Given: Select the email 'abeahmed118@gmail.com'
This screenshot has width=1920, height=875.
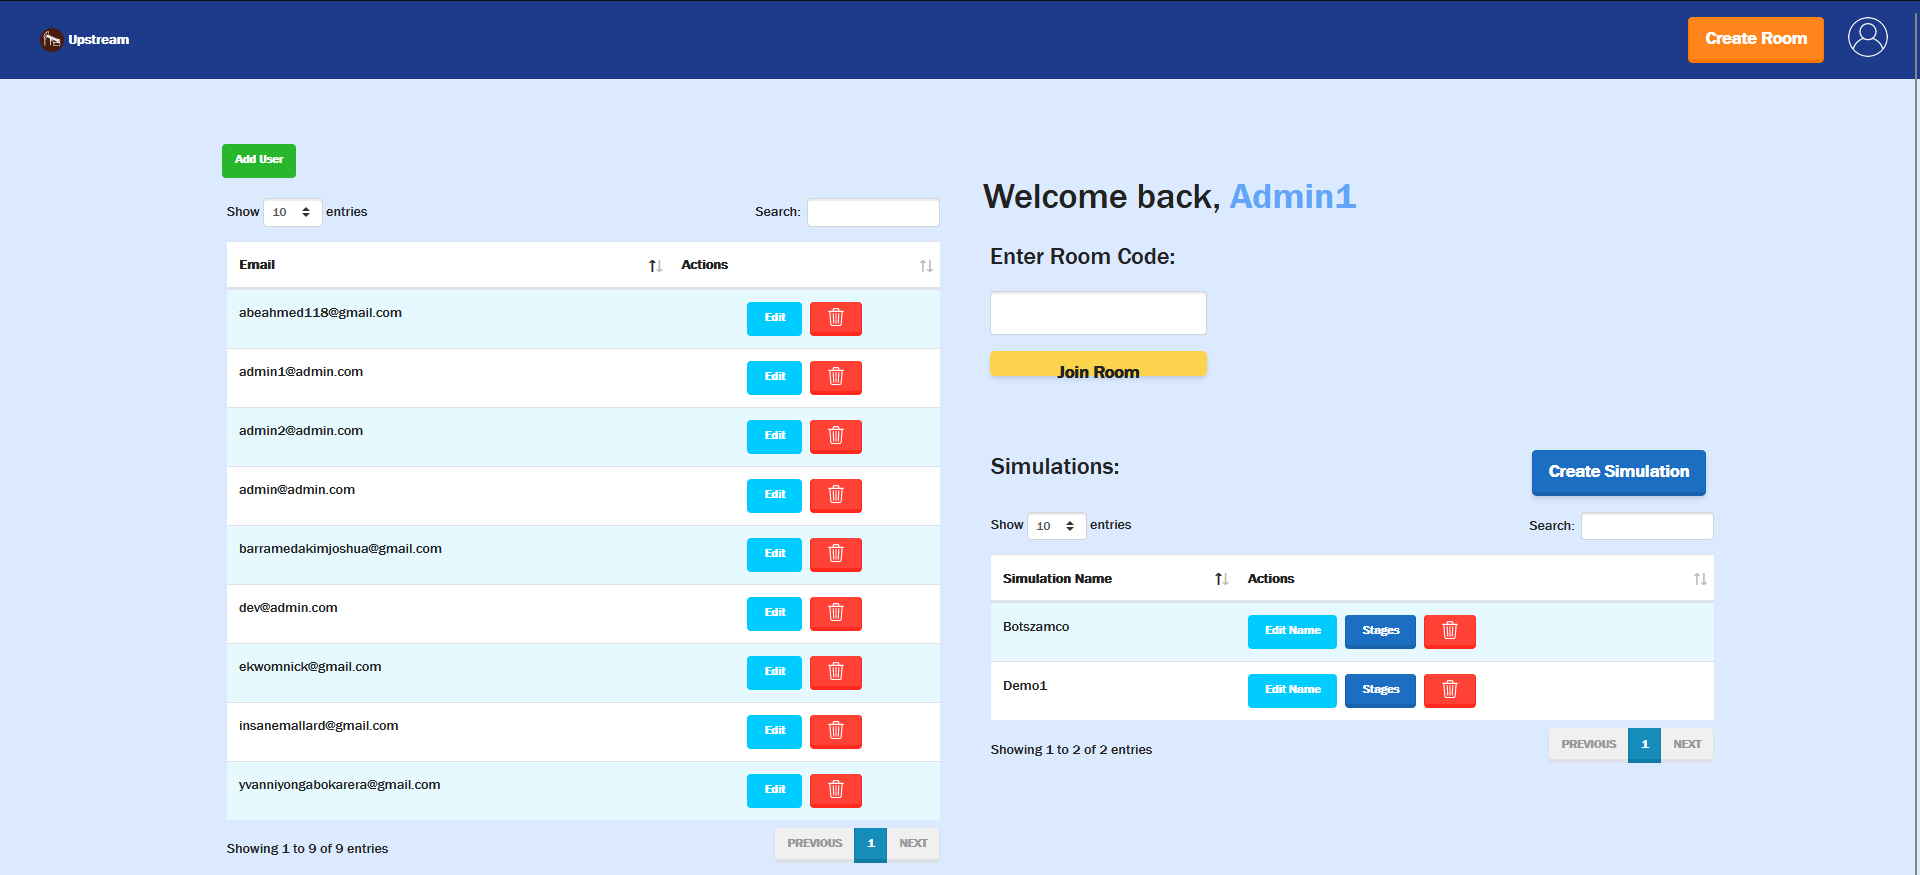Looking at the screenshot, I should click(x=320, y=313).
